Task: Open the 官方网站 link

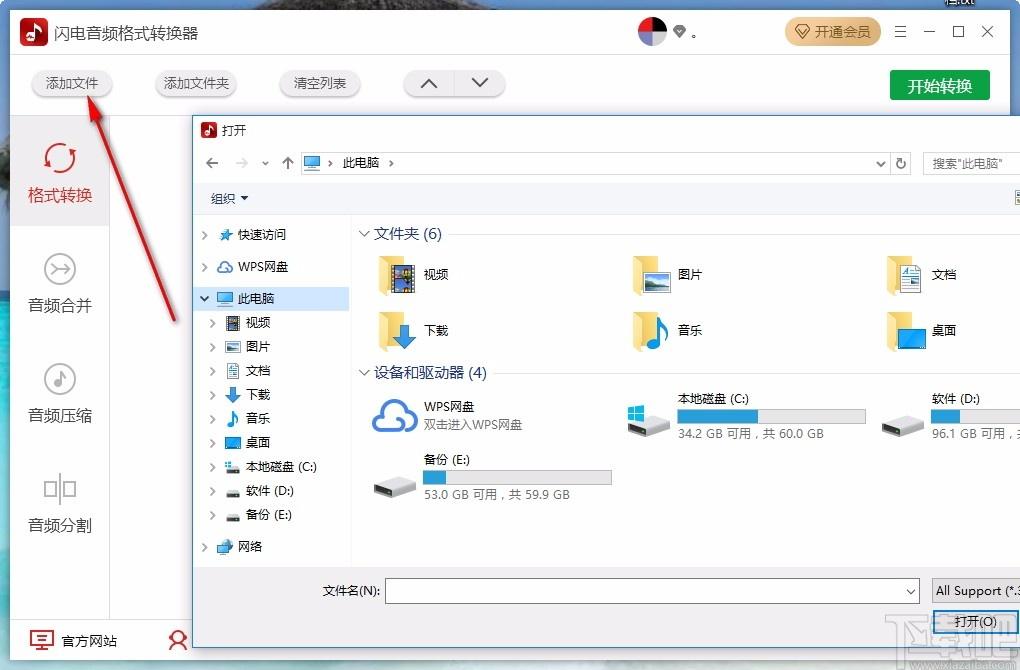Action: [73, 641]
